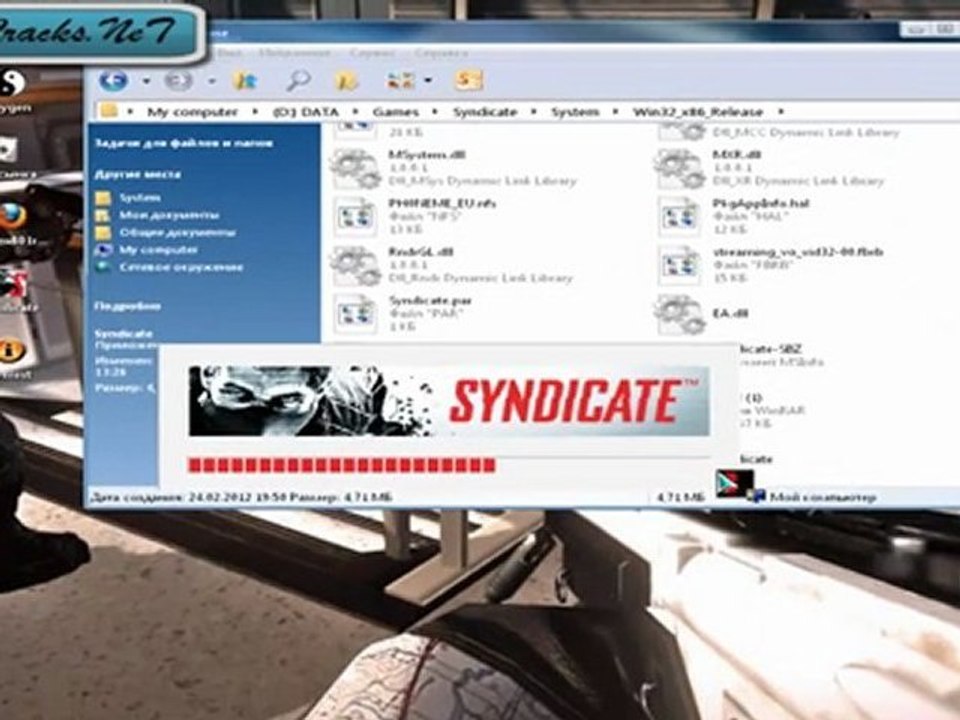Screen dimensions: 960x720
Task: Collapse the Другие места section
Action: pos(138,174)
